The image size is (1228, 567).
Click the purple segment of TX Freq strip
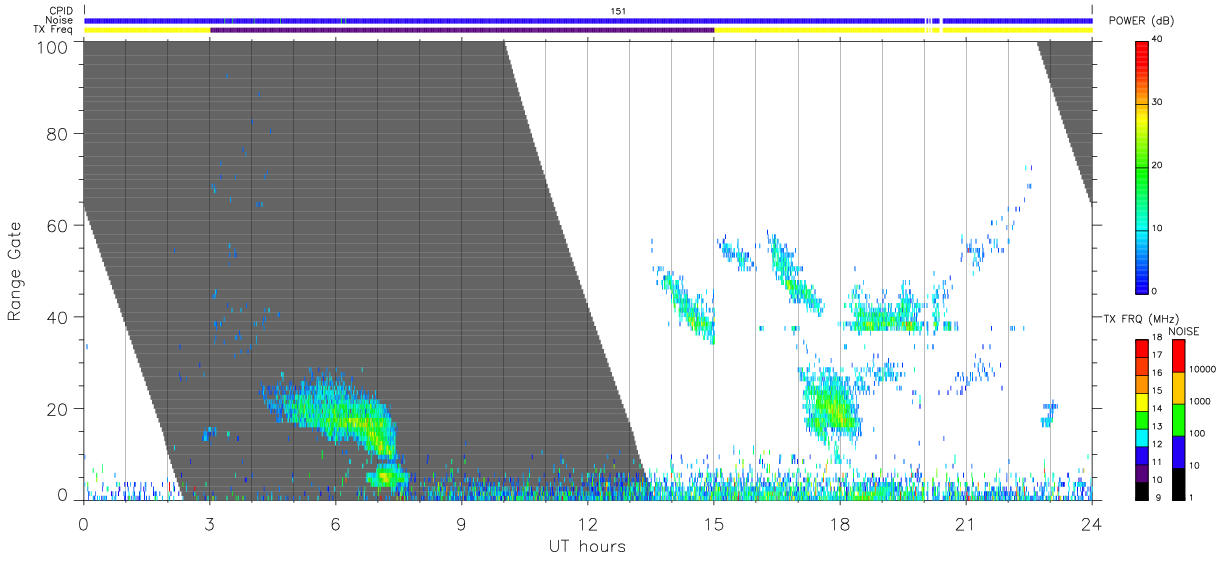[x=462, y=30]
